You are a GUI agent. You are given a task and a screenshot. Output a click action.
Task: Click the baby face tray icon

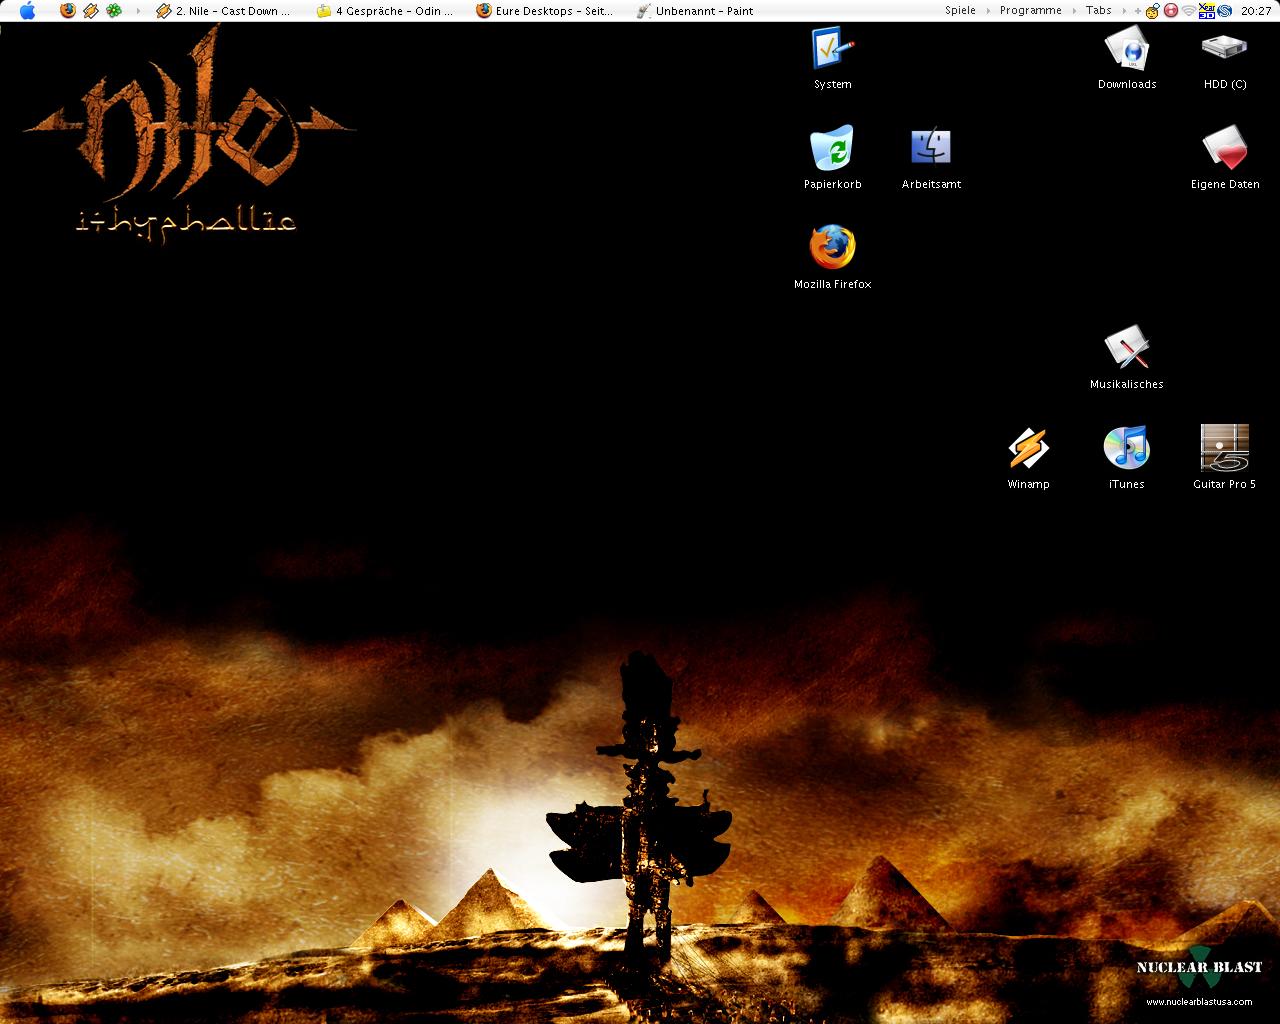tap(1152, 11)
